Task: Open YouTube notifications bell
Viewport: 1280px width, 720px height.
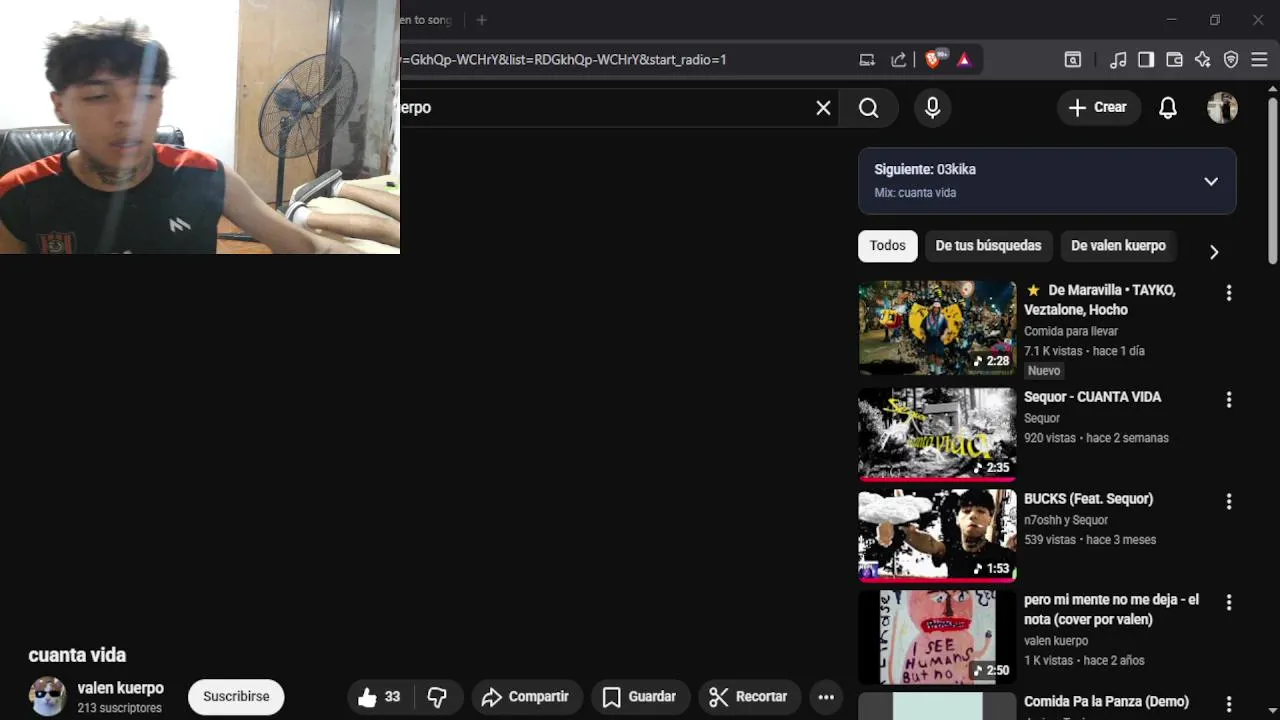Action: click(1168, 108)
